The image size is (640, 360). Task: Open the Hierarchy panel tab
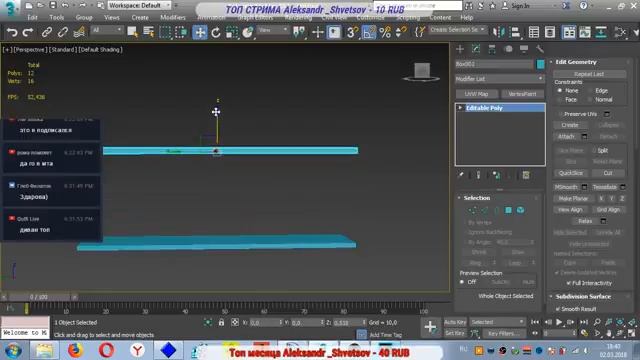(492, 49)
